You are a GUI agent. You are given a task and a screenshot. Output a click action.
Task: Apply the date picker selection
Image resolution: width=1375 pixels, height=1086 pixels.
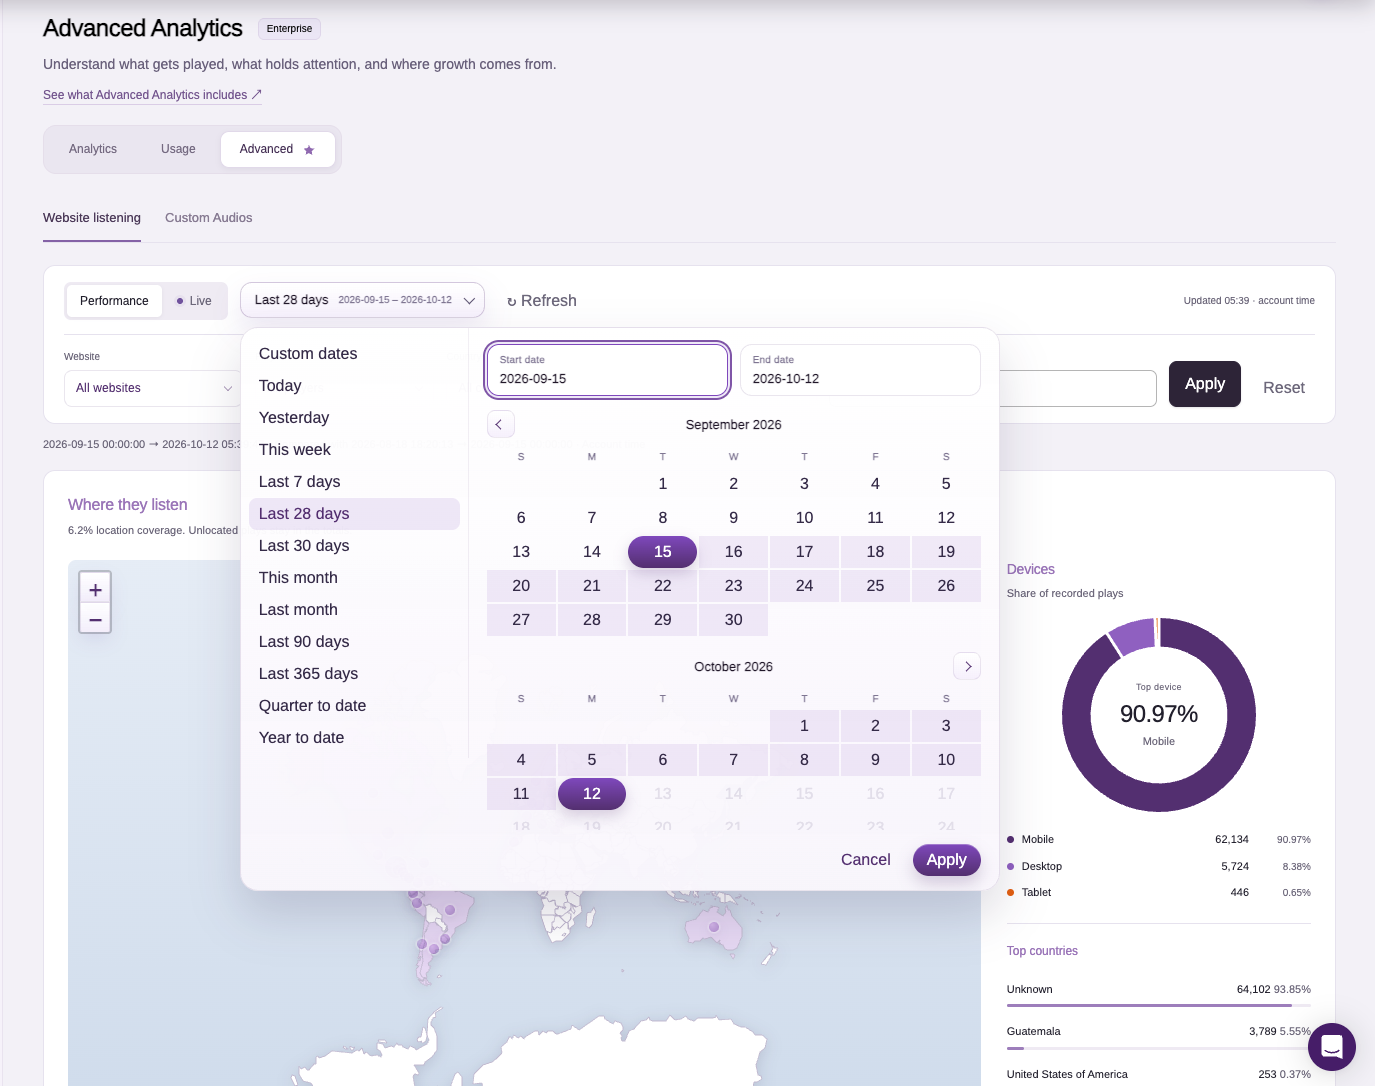click(946, 860)
